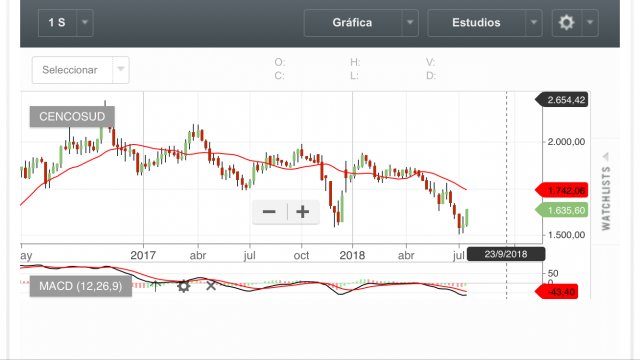Click the red -43,40 MACD value tag
Image resolution: width=640 pixels, height=360 pixels.
pyautogui.click(x=557, y=292)
